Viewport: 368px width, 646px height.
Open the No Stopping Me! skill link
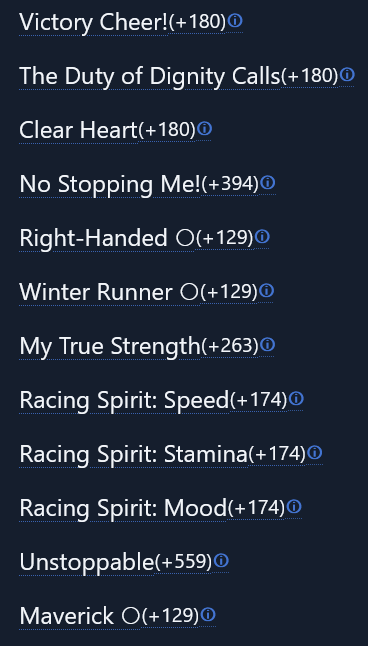pos(110,184)
